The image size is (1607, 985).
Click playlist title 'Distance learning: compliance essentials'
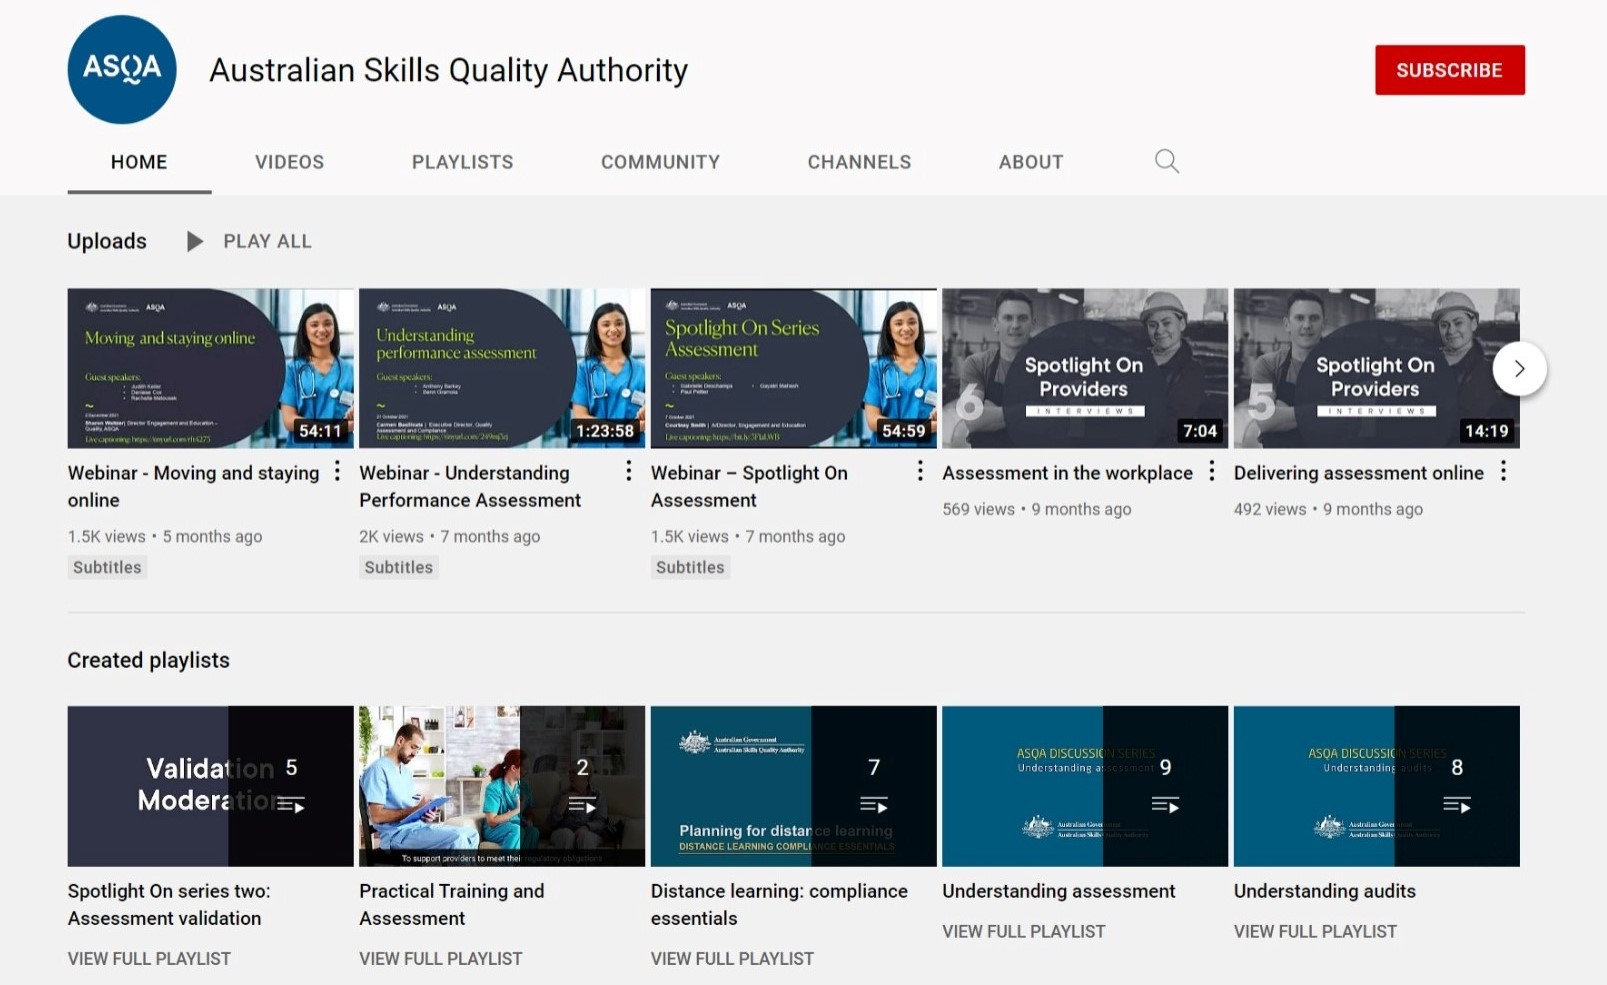click(779, 904)
